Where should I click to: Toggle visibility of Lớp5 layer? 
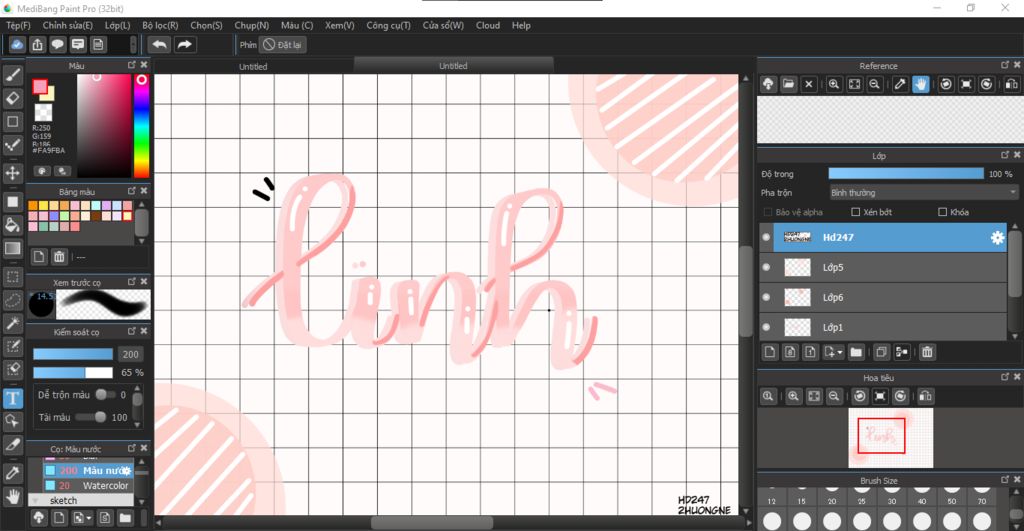766,267
